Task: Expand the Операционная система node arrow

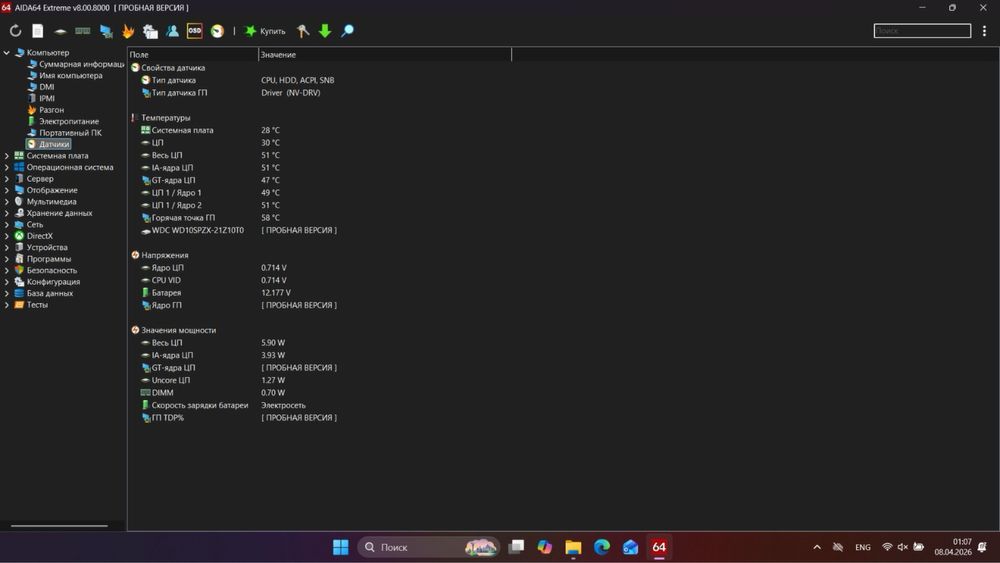Action: pos(7,167)
